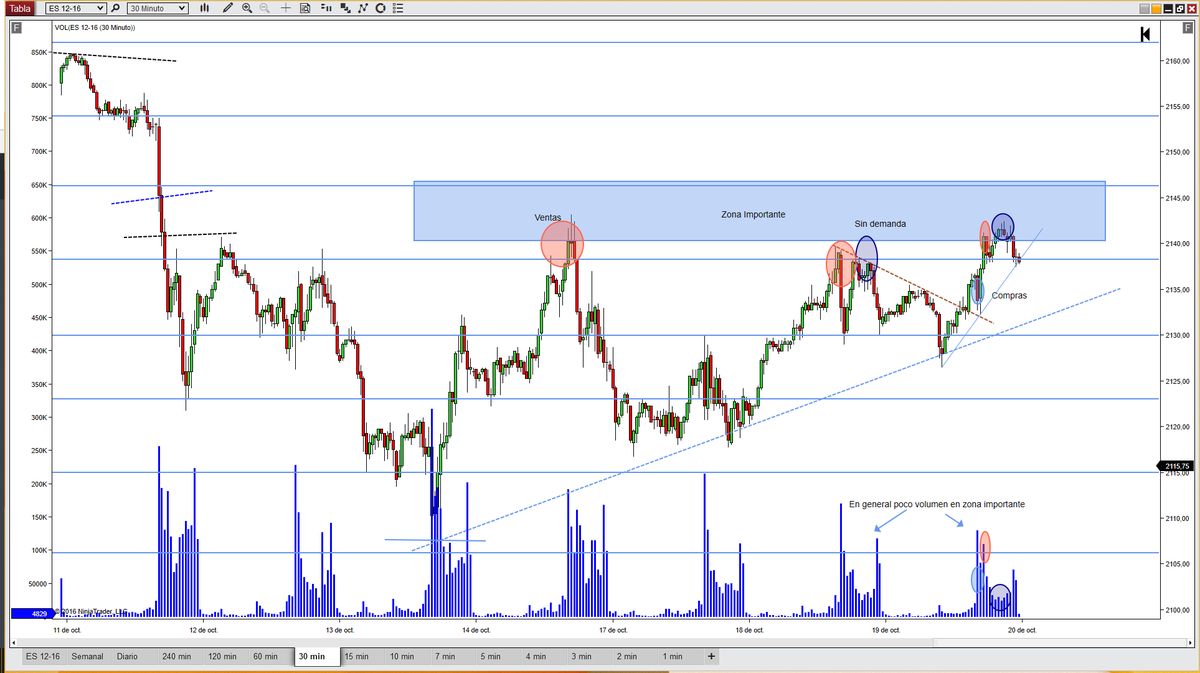Click the 'Ventas' annotation text
The image size is (1200, 673).
point(548,217)
